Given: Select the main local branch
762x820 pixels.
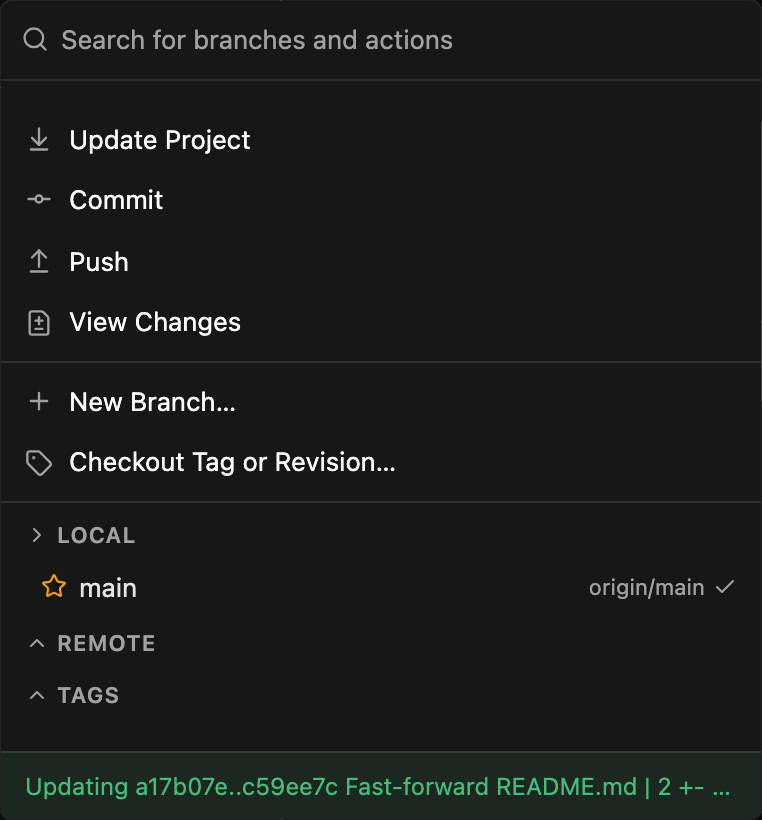Looking at the screenshot, I should [381, 587].
